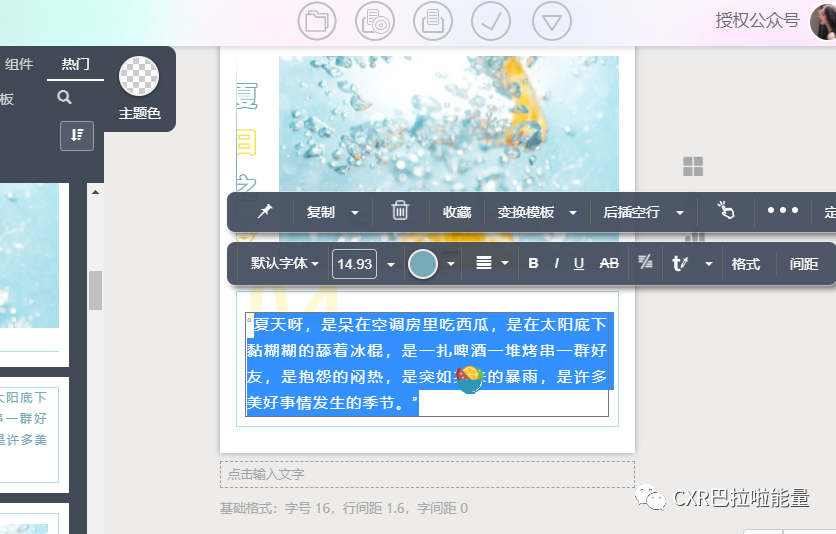Open the 默认字体 font dropdown
Image resolution: width=836 pixels, height=534 pixels.
tap(285, 263)
